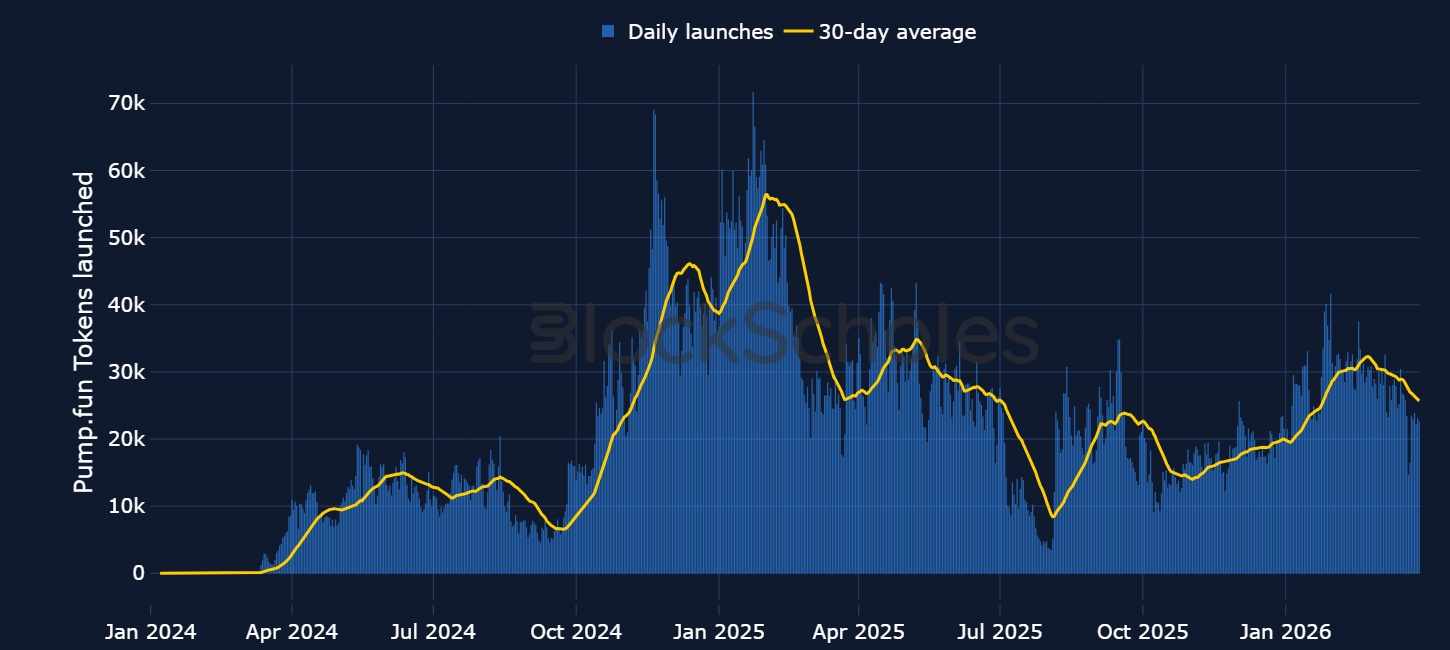This screenshot has height=650, width=1450.
Task: Click the Apr 2024 x-axis label
Action: [x=292, y=632]
